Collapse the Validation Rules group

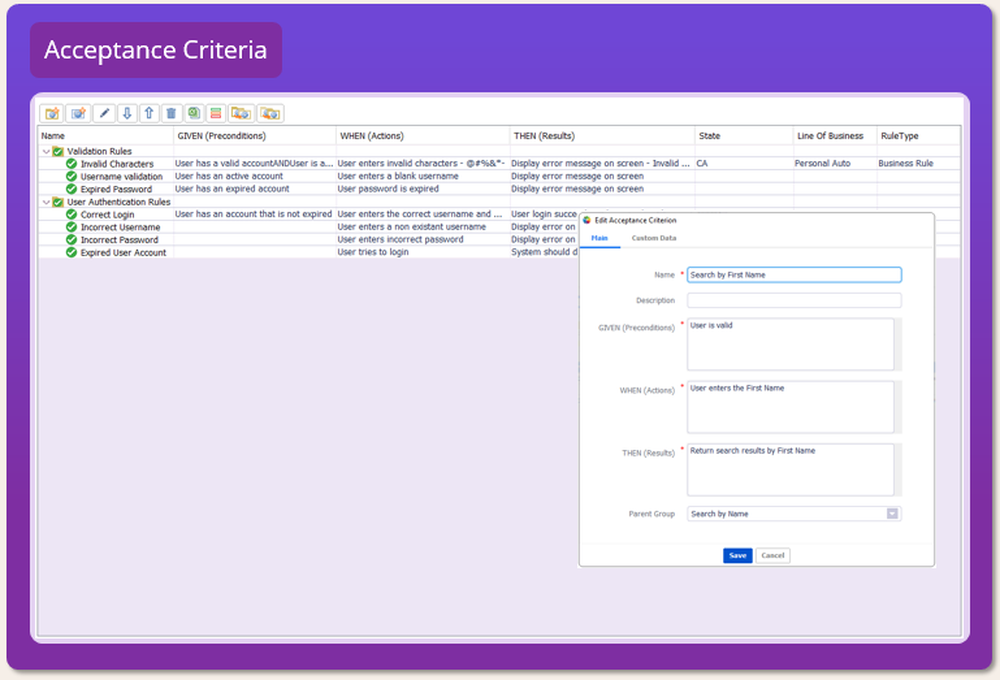(46, 152)
